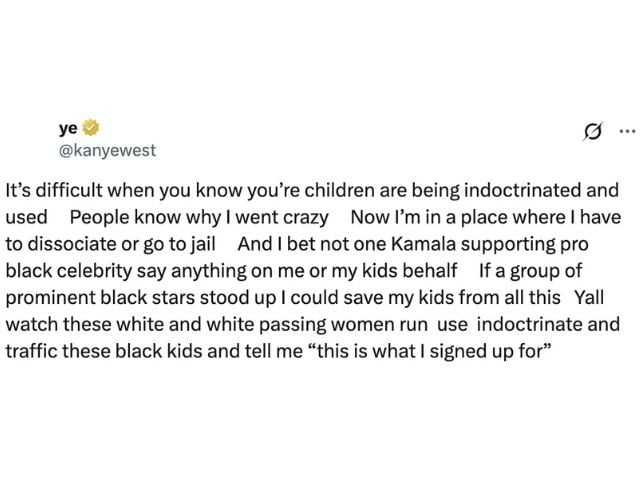Click the gold verified badge next to ye
The width and height of the screenshot is (640, 480).
point(91,128)
